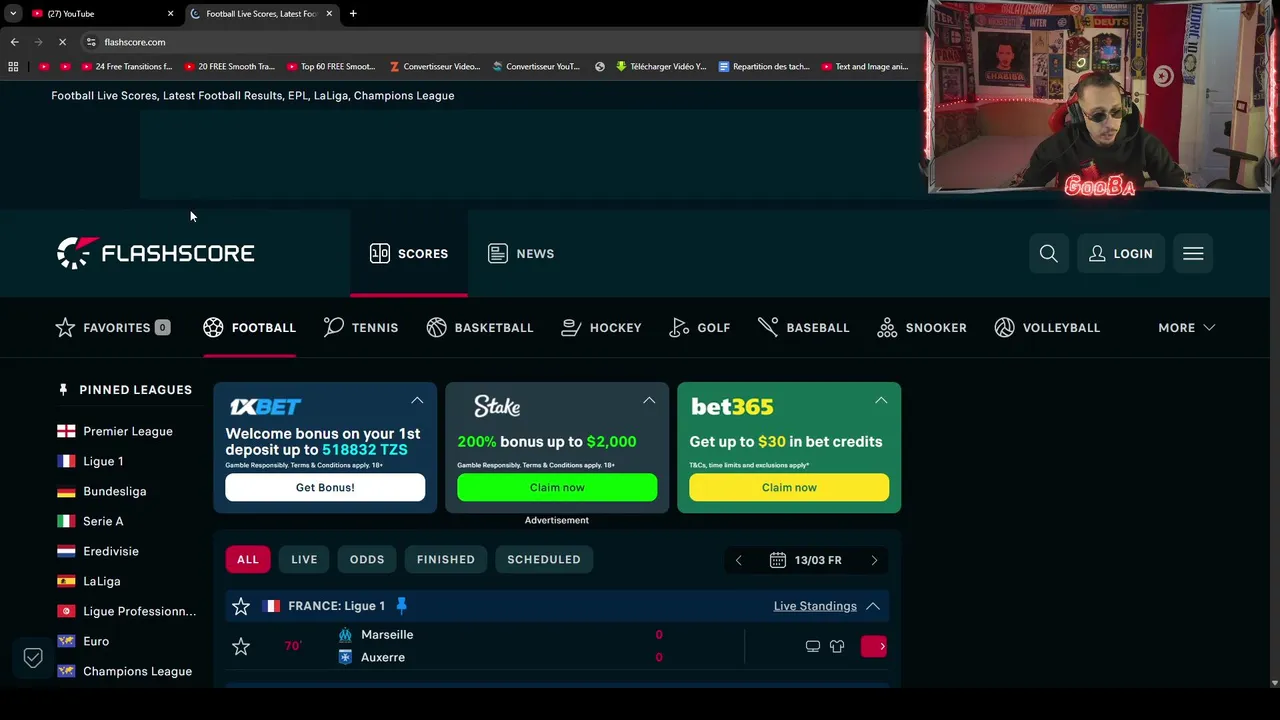Open the Live Standings link

tap(815, 606)
